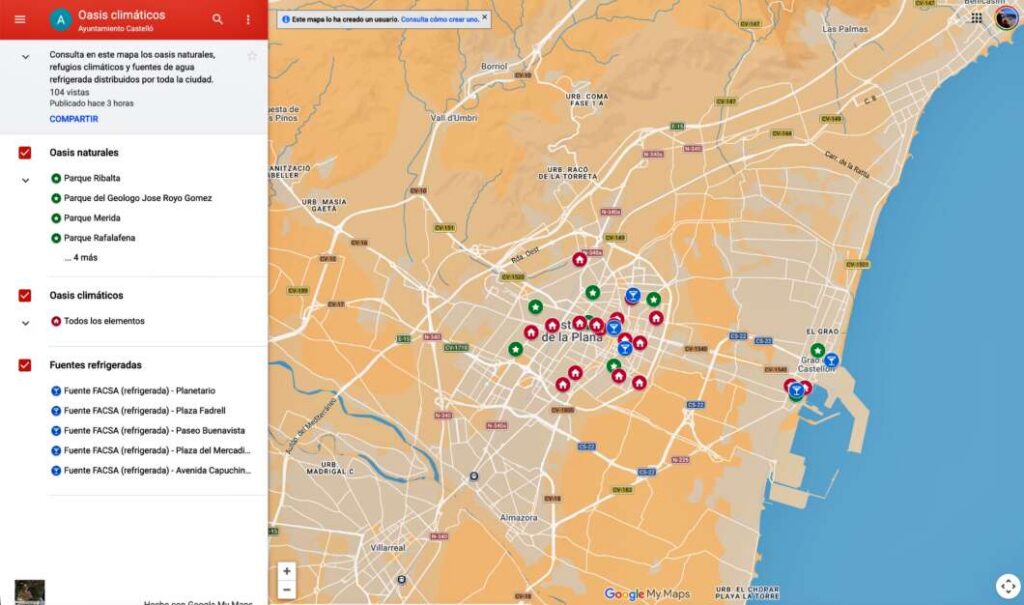
Task: Click the northernmost red house marker near Rda. Oest
Action: (x=579, y=260)
